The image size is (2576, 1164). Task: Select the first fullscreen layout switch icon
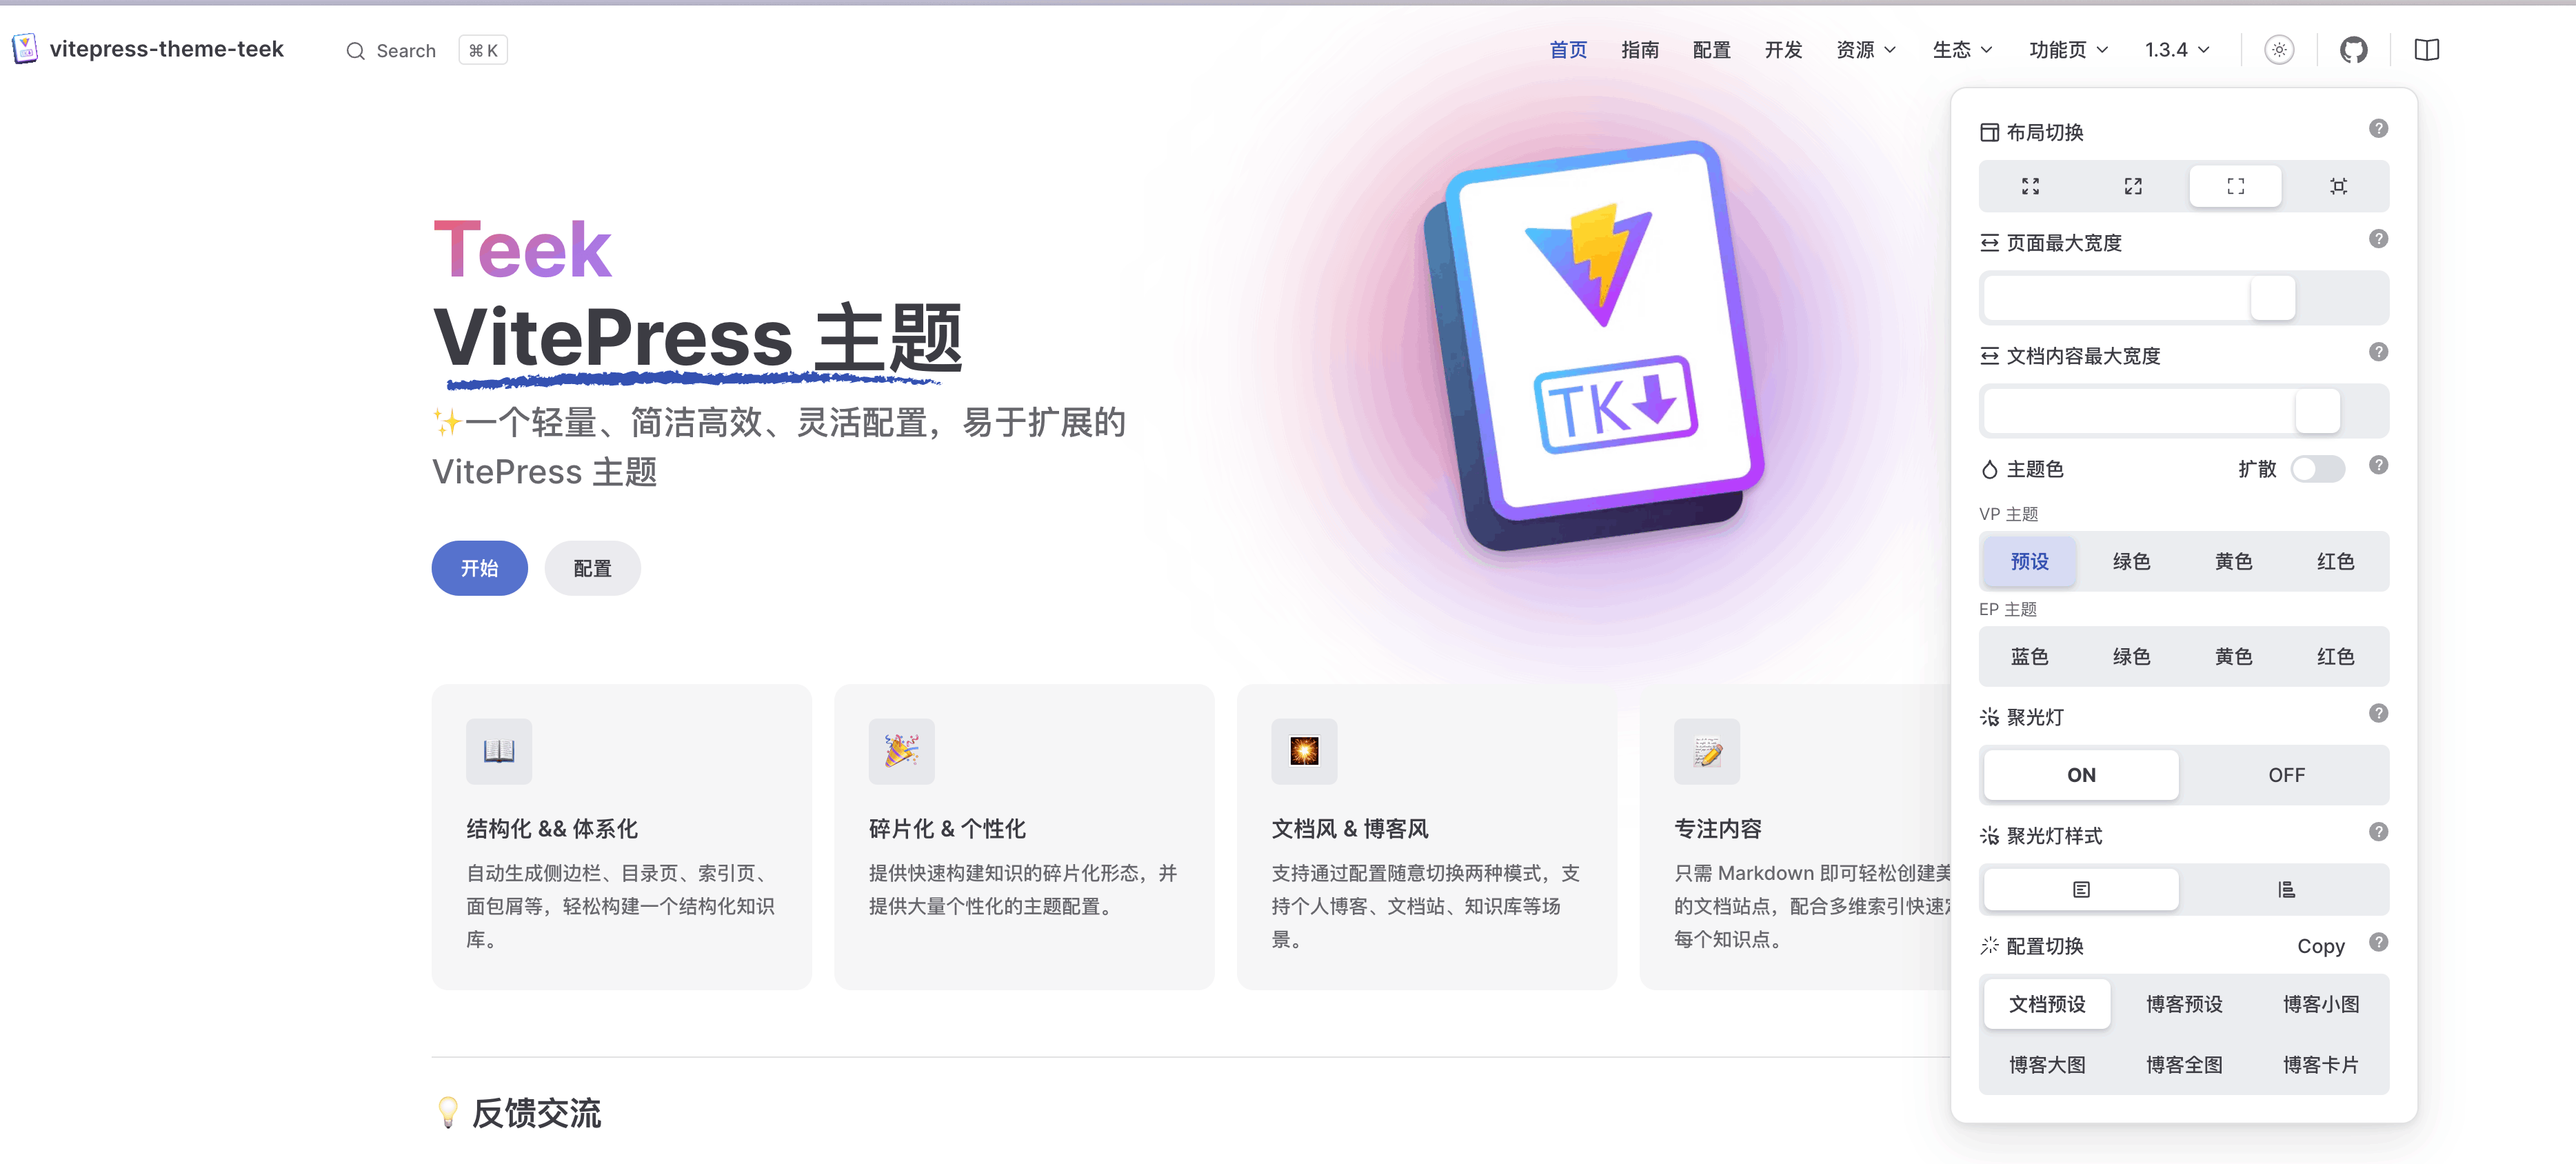pyautogui.click(x=2030, y=186)
